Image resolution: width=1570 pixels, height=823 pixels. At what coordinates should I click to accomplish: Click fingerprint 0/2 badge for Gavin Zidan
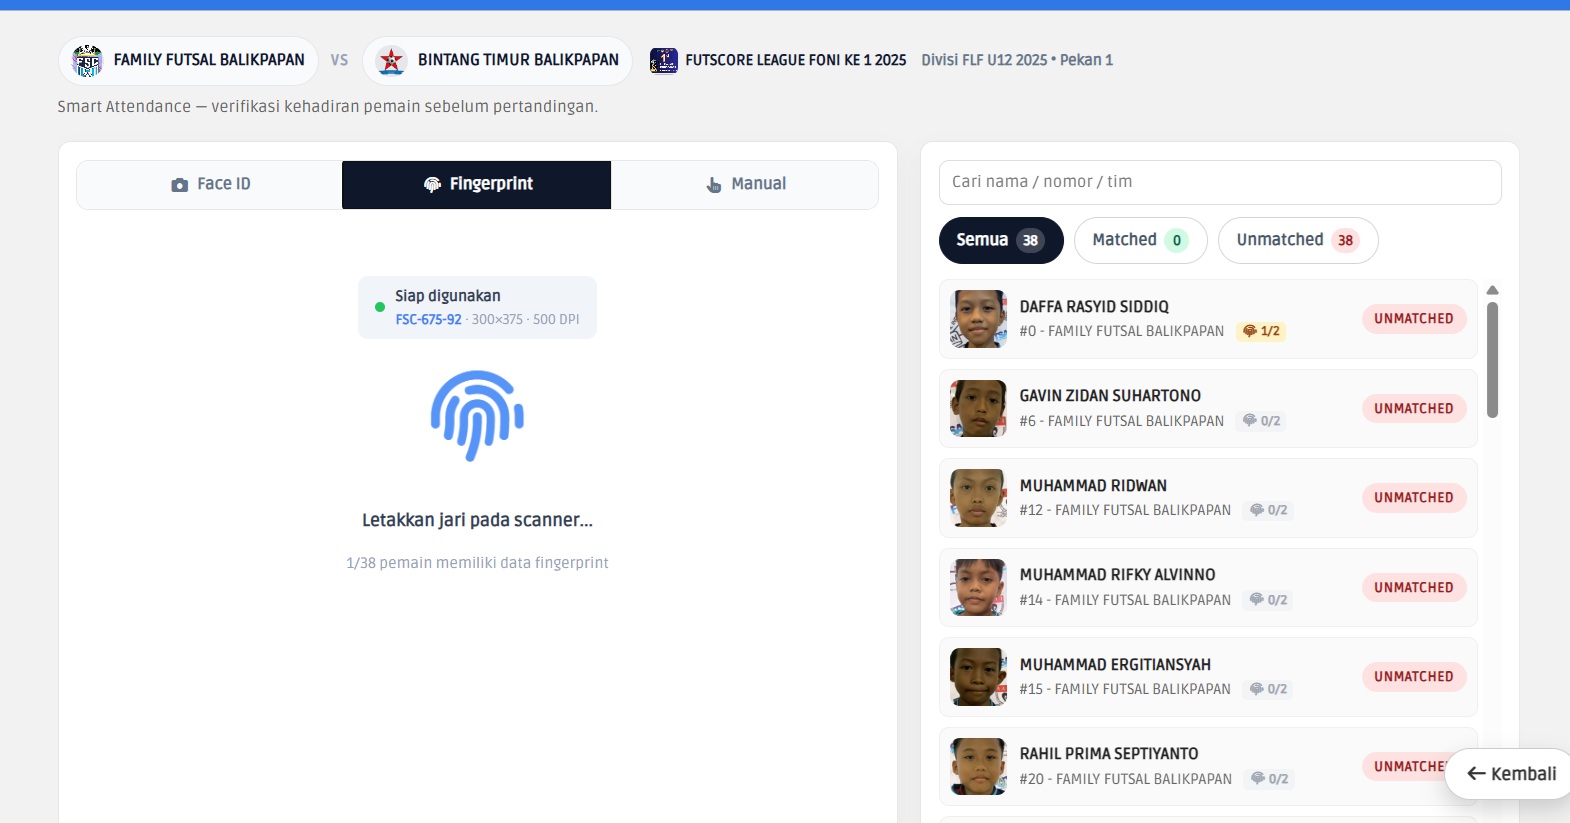(x=1261, y=421)
